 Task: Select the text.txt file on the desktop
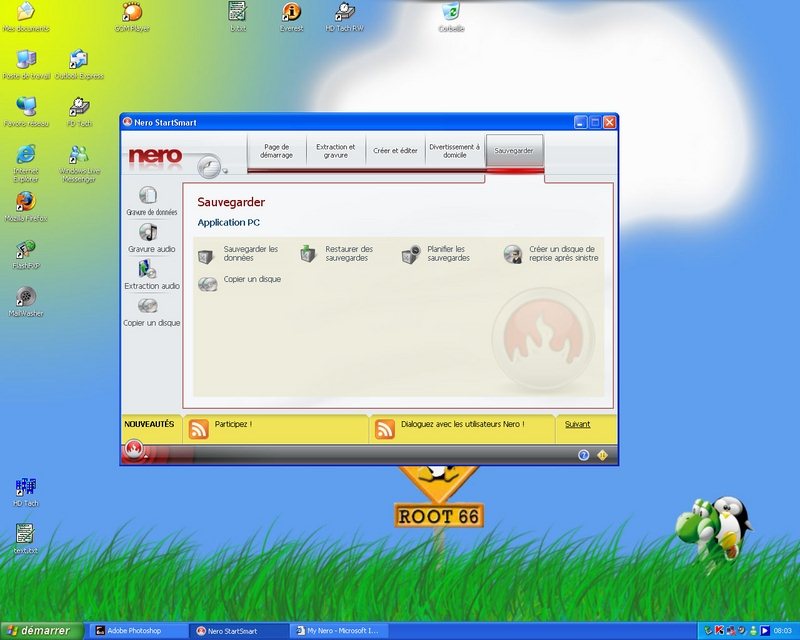coord(26,539)
